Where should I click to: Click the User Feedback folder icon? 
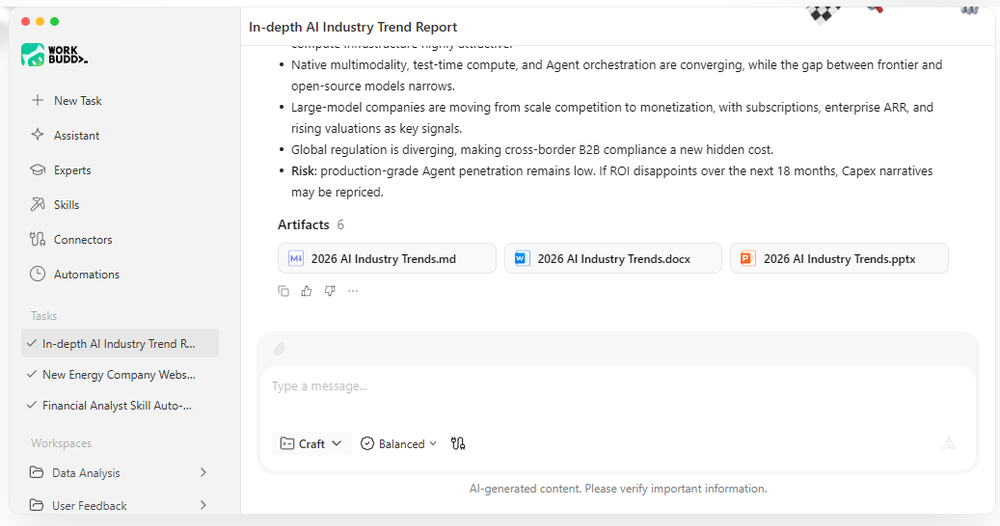[37, 505]
